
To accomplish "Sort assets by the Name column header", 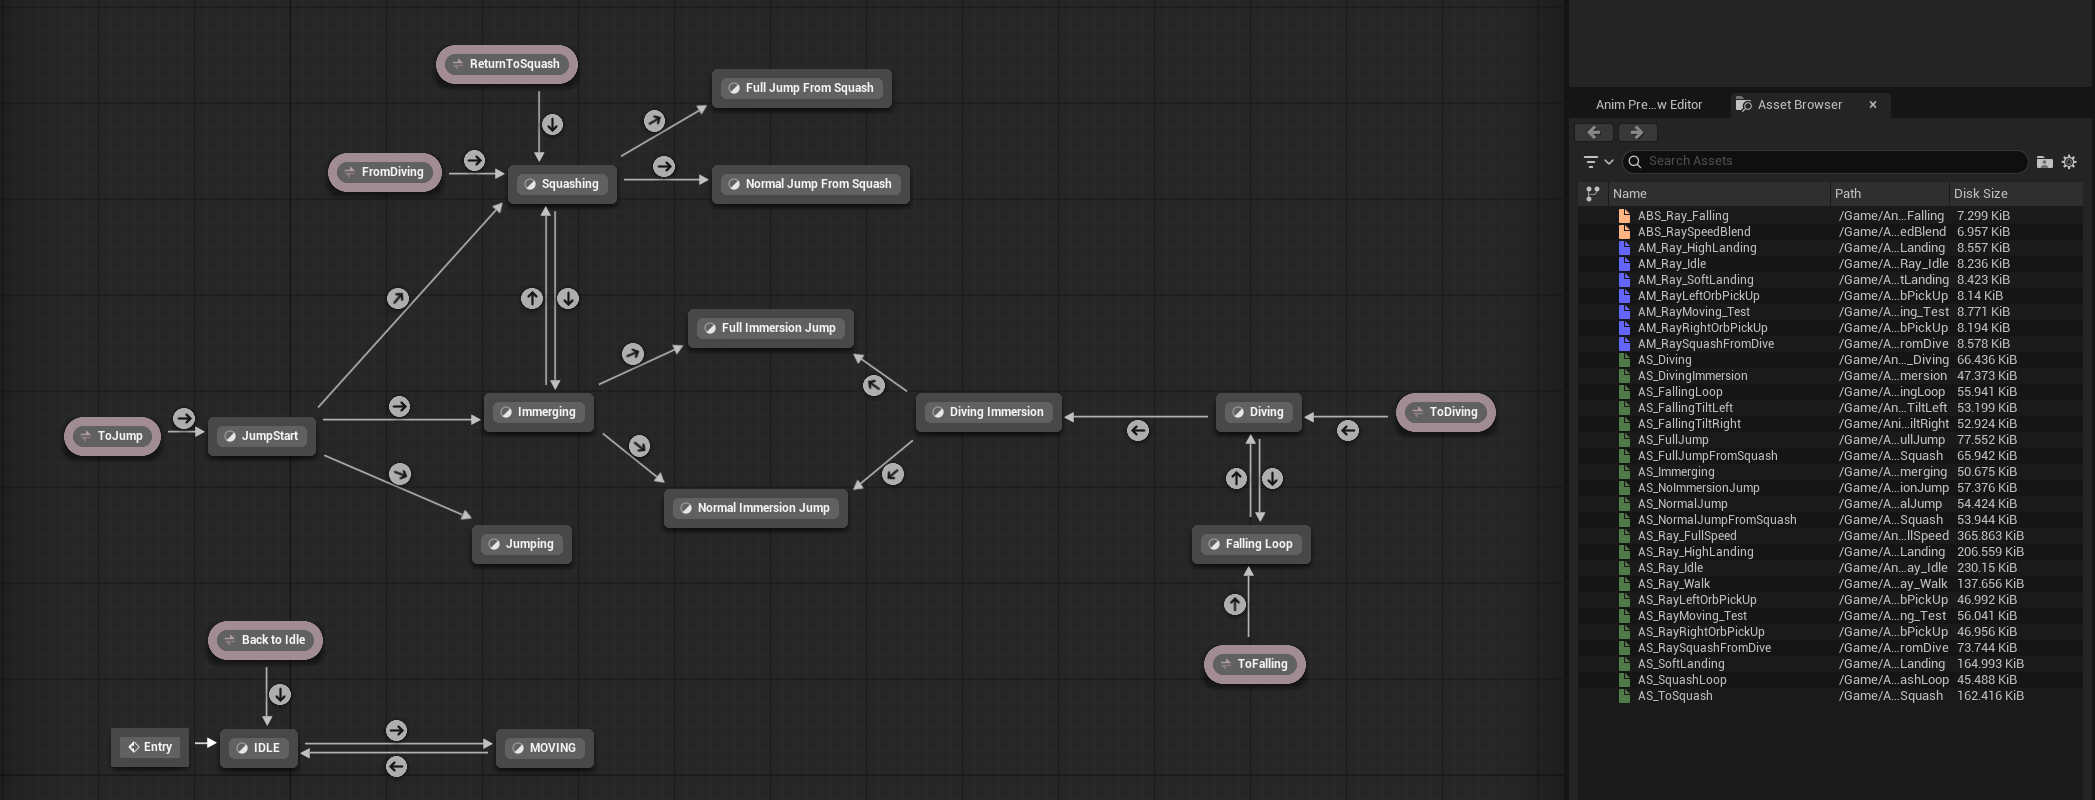I will pos(1718,194).
